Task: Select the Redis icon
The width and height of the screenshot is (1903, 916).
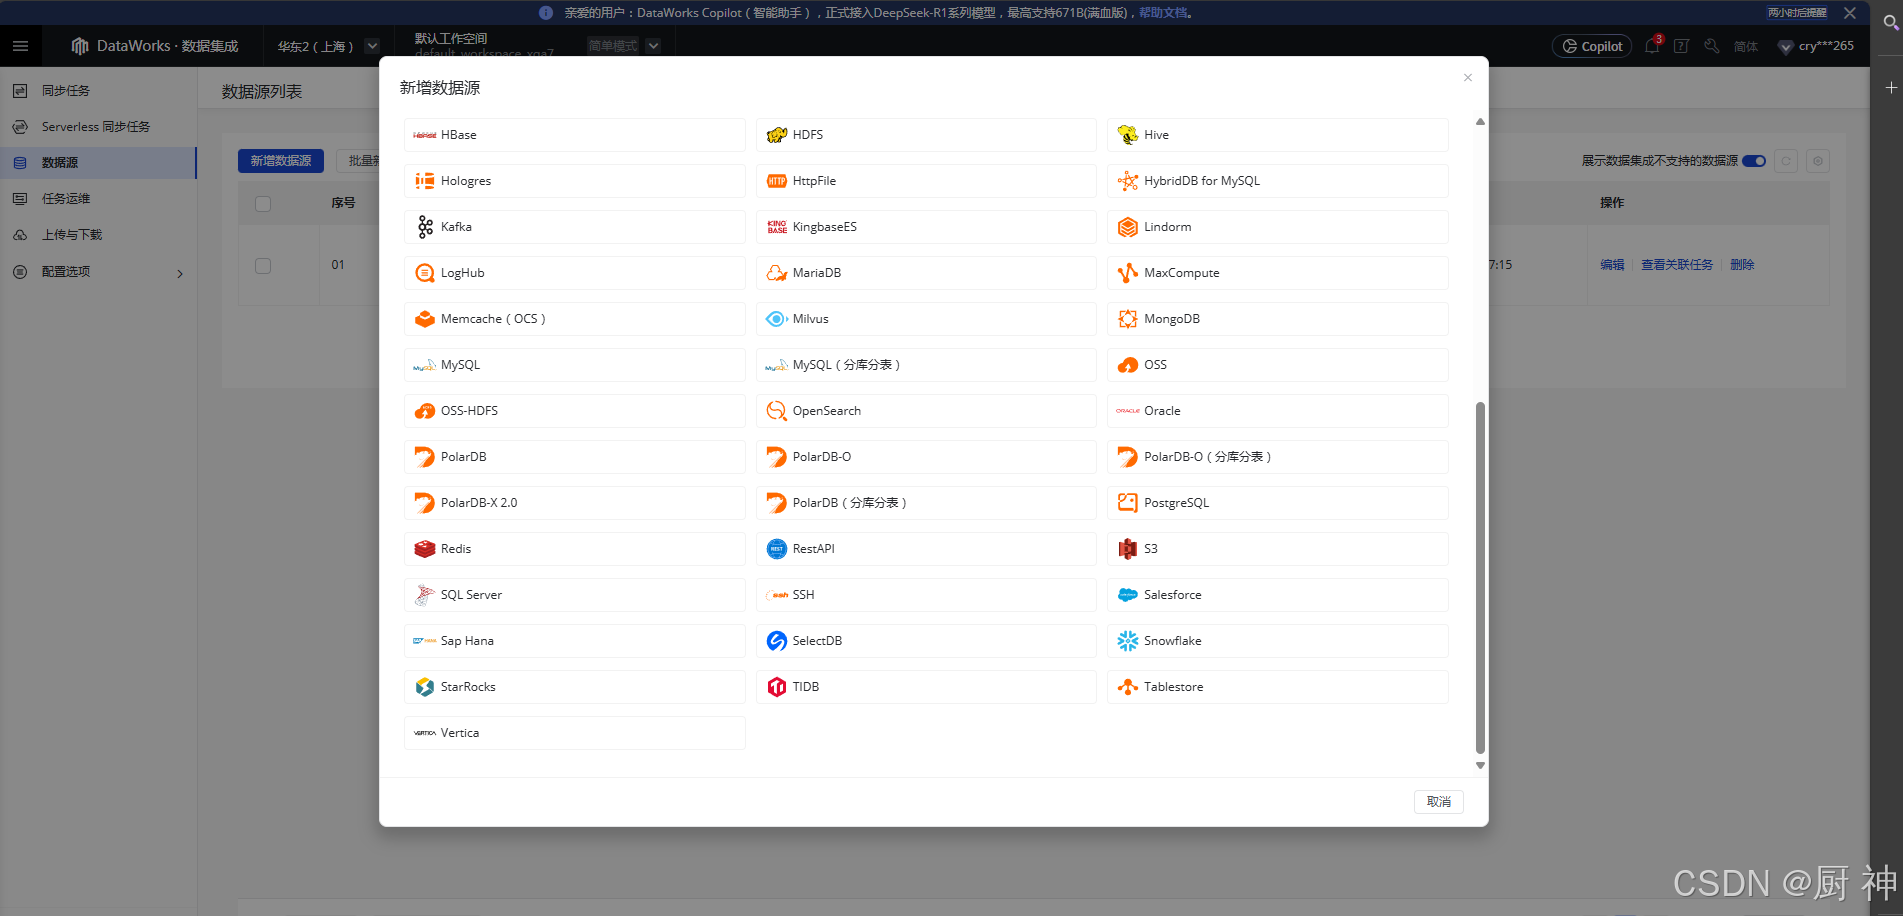Action: point(425,549)
